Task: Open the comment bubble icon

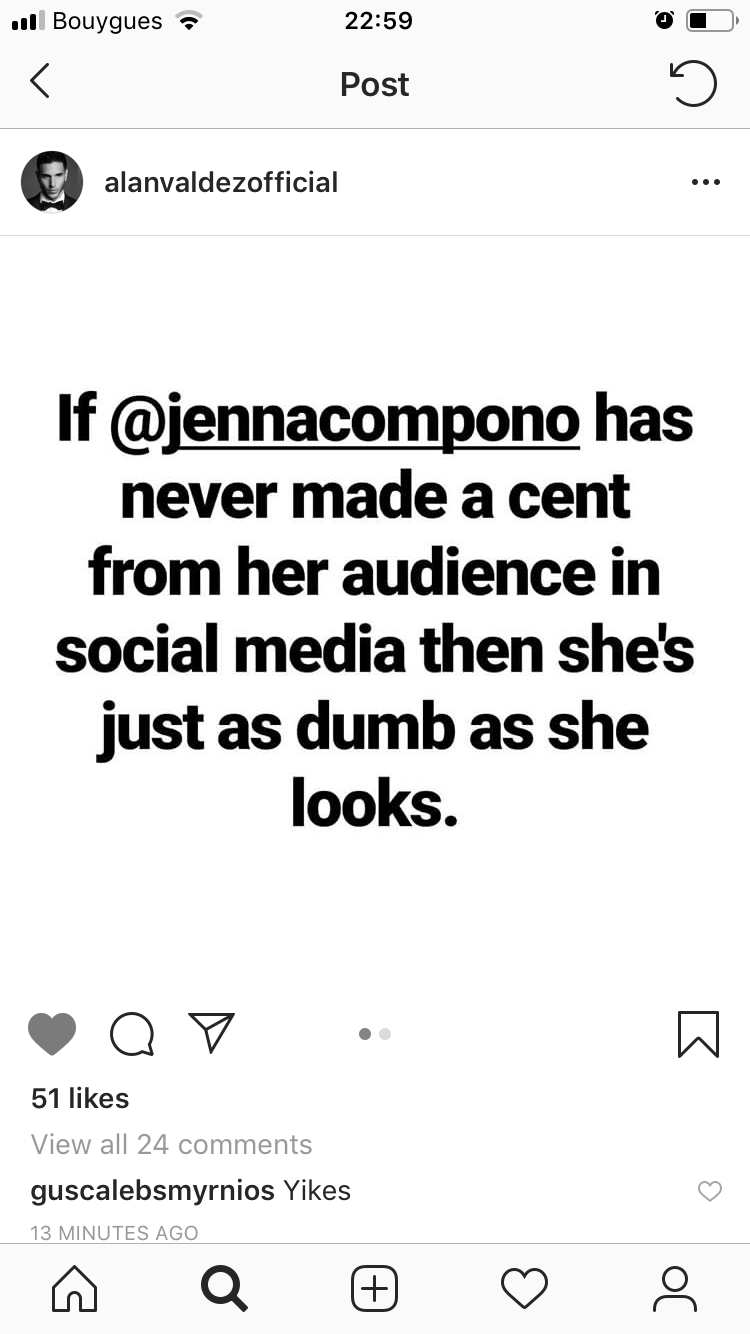Action: pos(132,1034)
